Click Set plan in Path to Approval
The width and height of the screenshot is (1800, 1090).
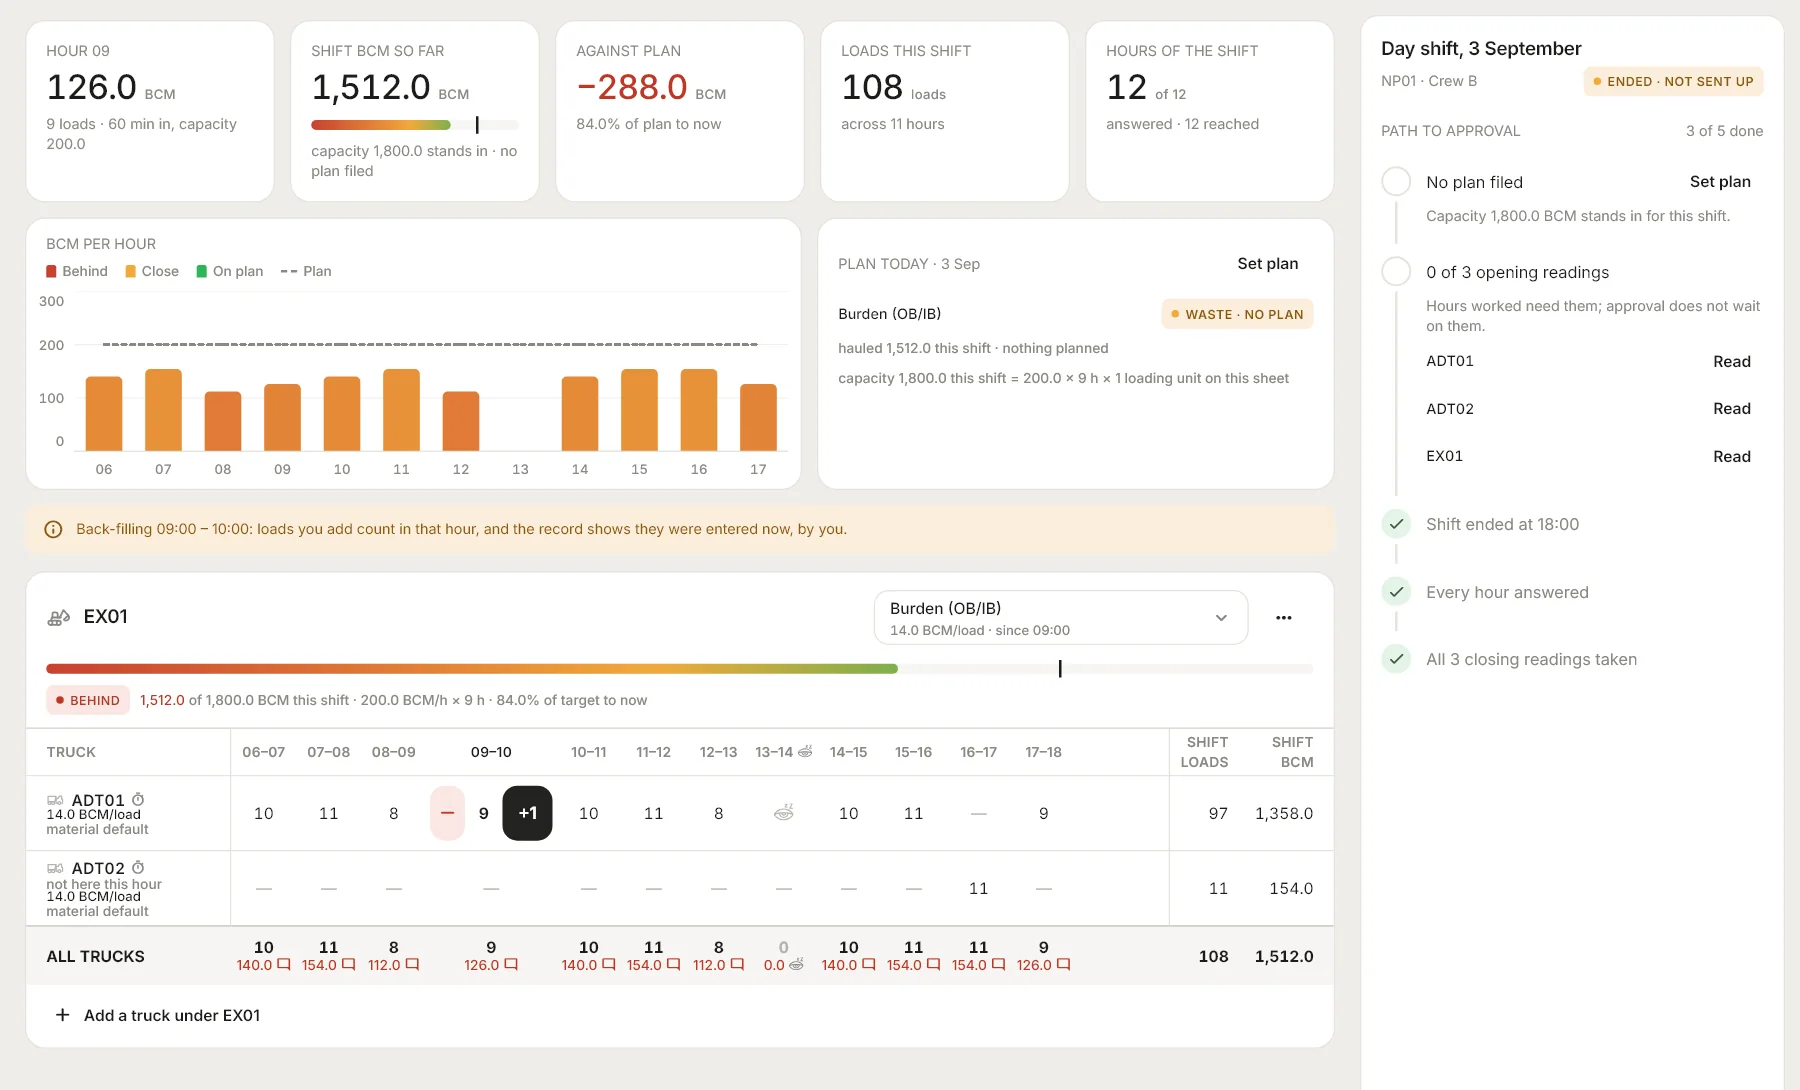pyautogui.click(x=1720, y=182)
